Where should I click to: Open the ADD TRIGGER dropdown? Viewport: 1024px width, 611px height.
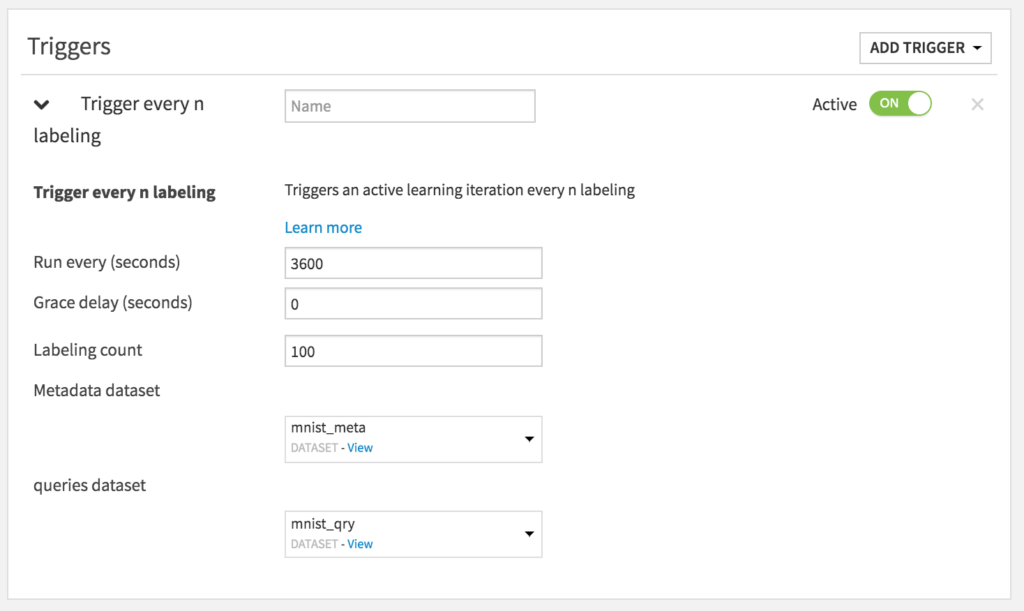click(x=925, y=47)
